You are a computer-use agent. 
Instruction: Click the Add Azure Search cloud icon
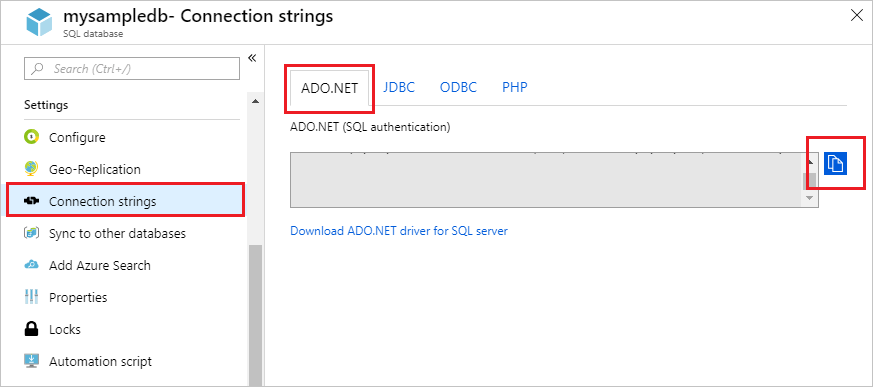coord(31,265)
